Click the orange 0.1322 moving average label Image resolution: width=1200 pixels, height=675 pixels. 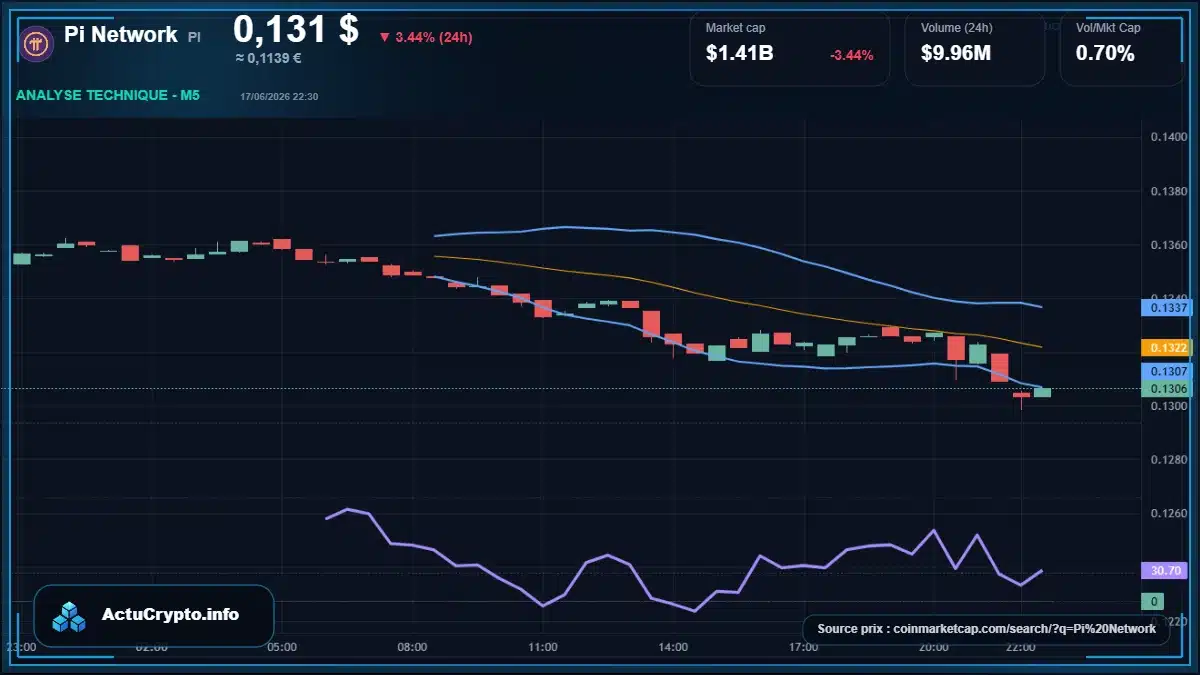click(1168, 348)
